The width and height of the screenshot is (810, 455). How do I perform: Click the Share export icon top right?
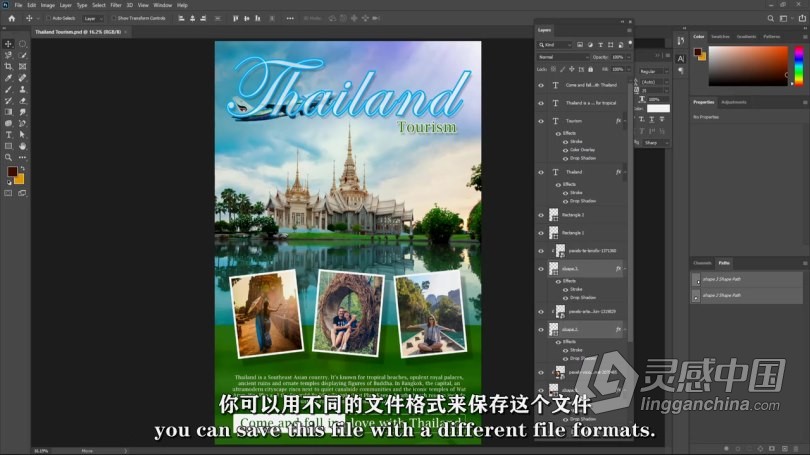(x=802, y=18)
